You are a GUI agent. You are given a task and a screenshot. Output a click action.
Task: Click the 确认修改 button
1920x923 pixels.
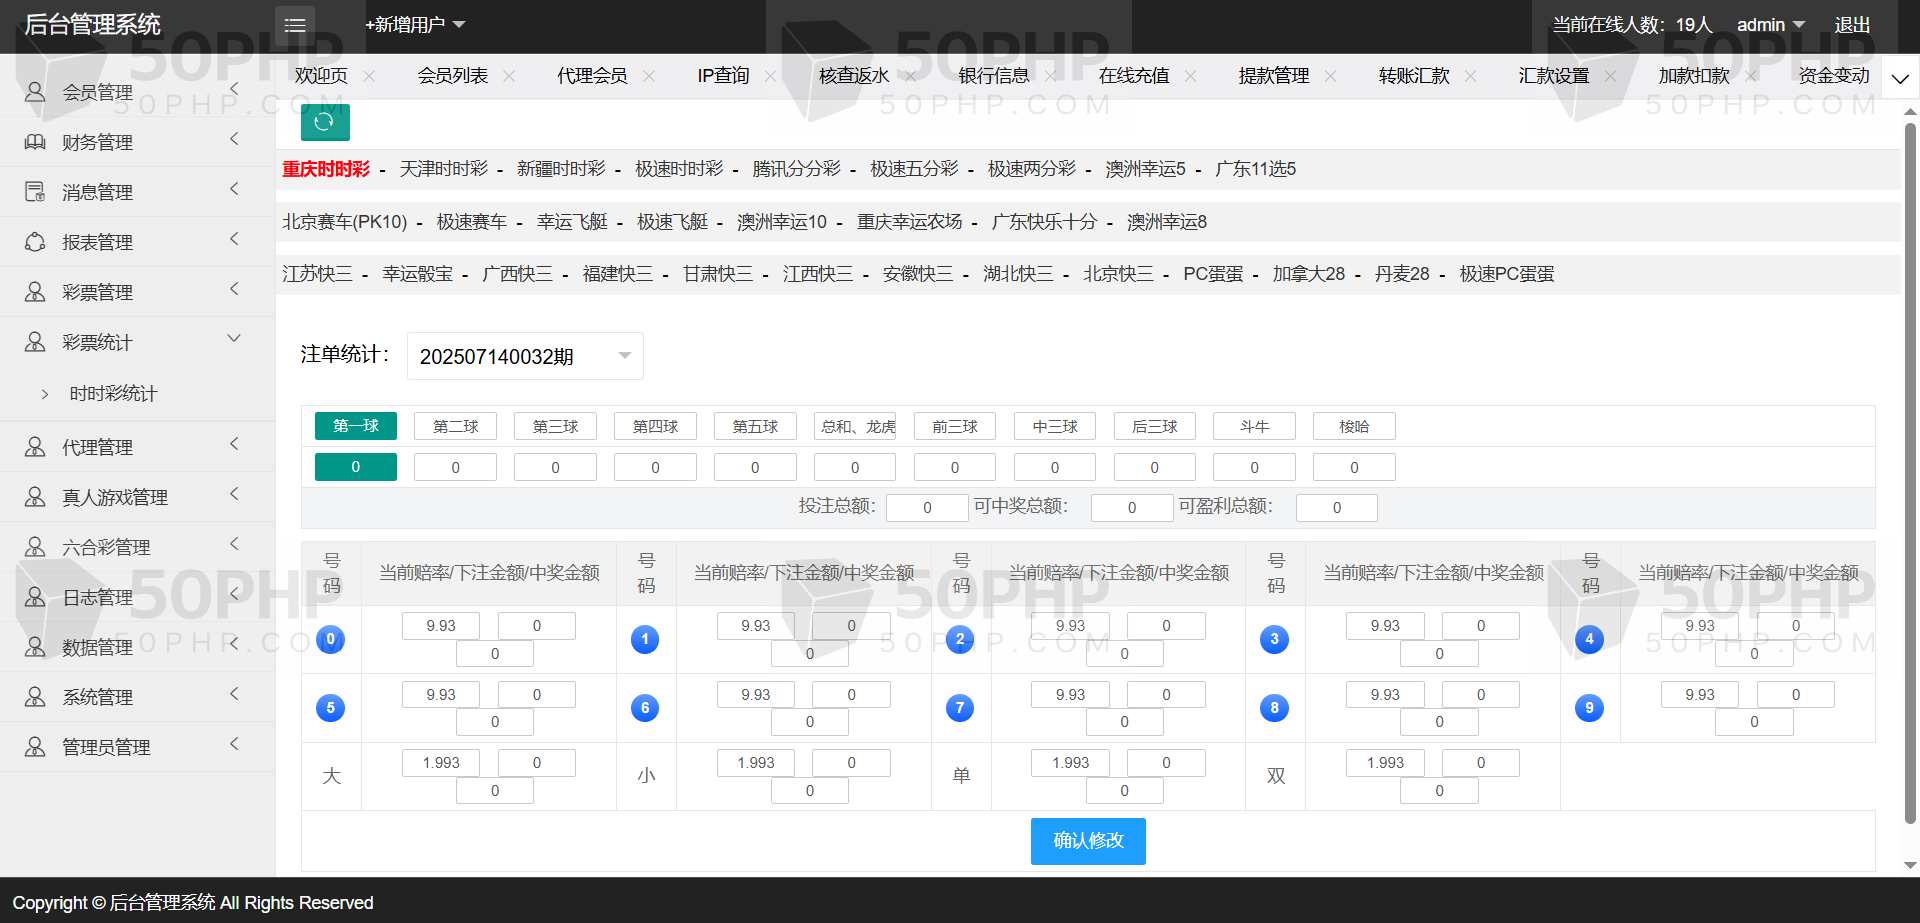point(1088,841)
